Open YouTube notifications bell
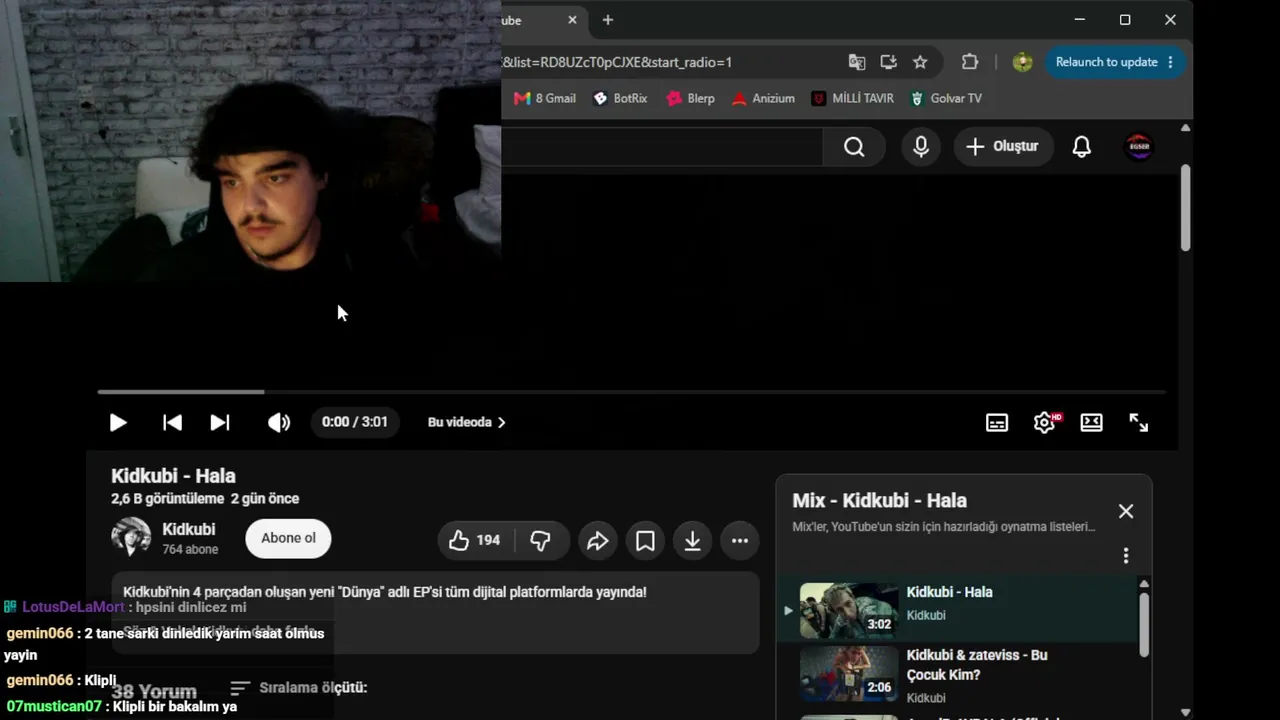Viewport: 1280px width, 720px height. [x=1082, y=147]
